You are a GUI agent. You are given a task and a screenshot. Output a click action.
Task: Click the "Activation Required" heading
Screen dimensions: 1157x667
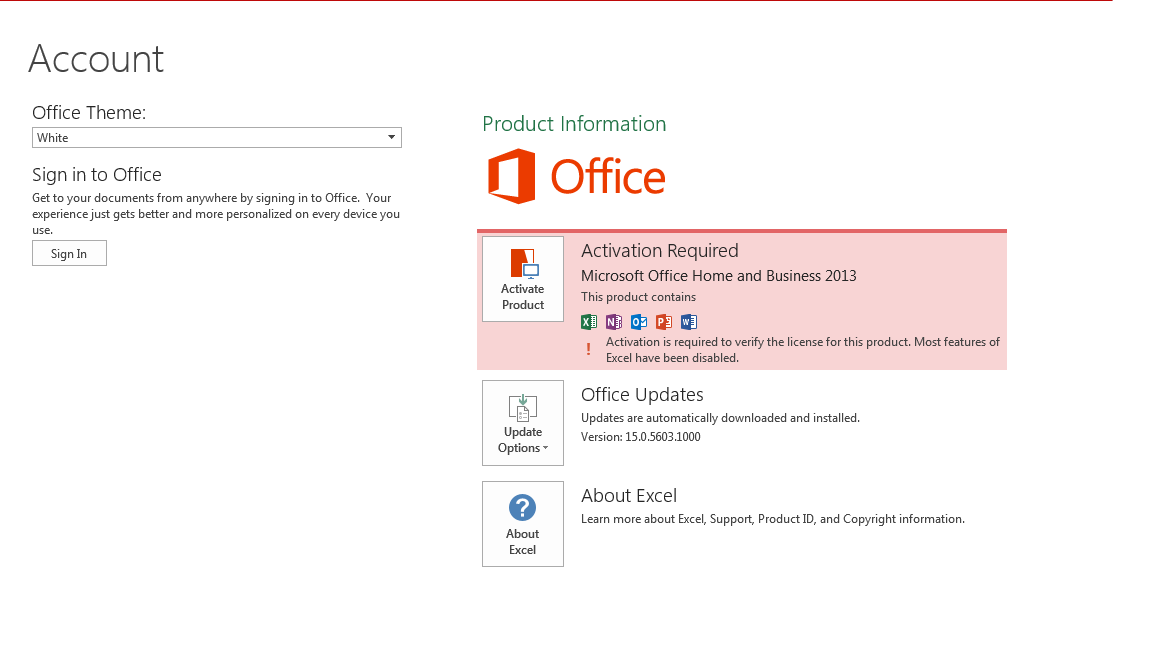(x=660, y=251)
